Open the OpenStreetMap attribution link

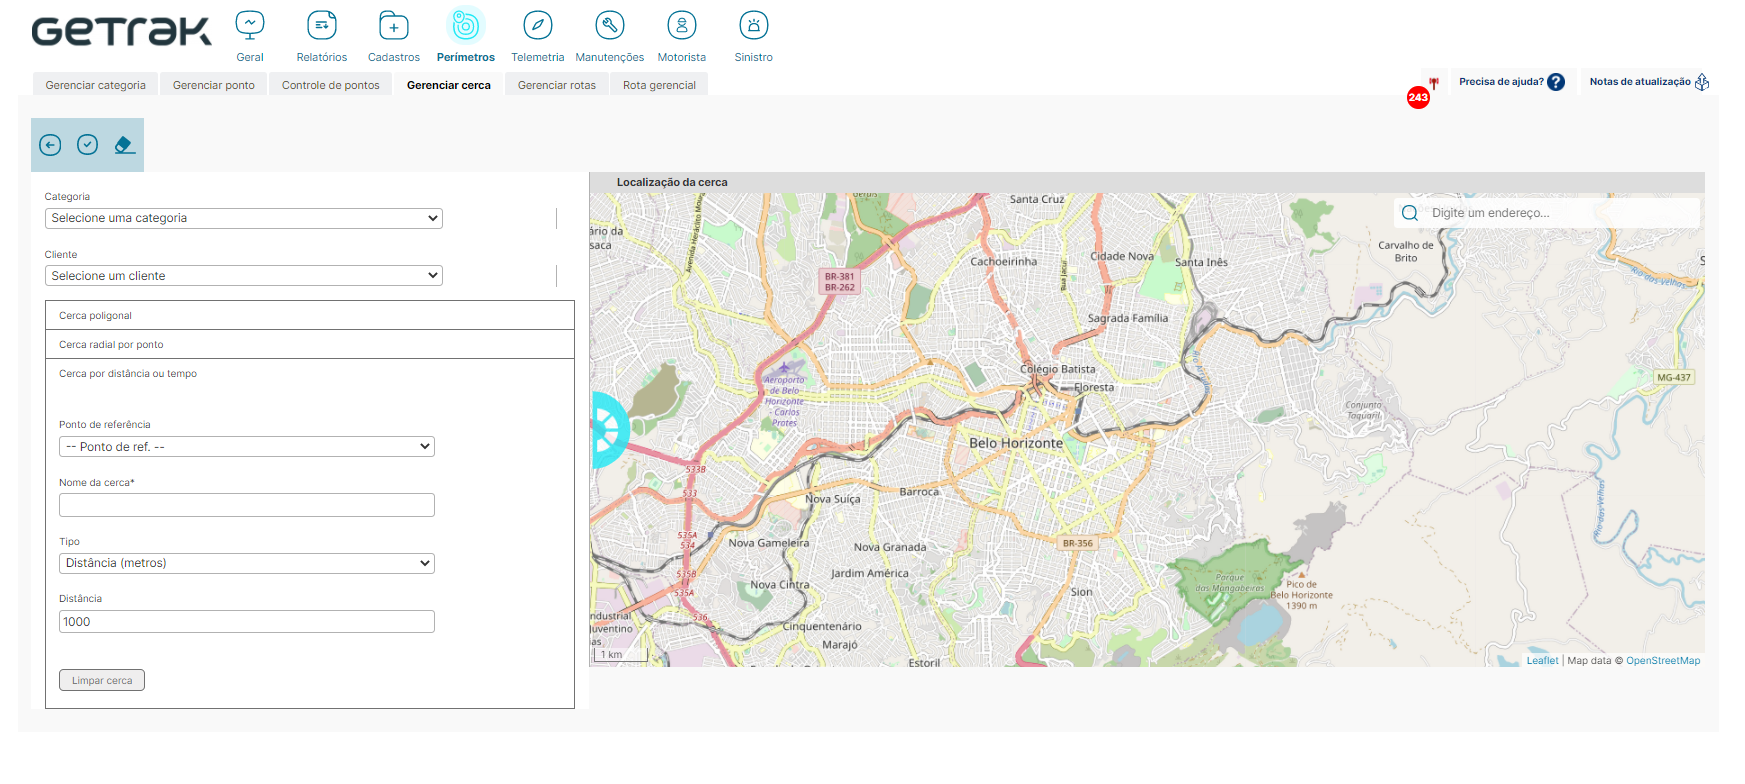pyautogui.click(x=1663, y=661)
